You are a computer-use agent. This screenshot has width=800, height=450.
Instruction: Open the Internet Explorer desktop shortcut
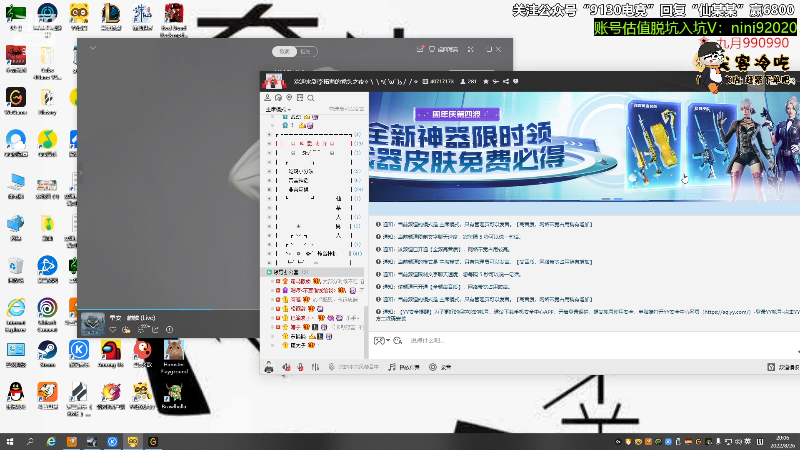click(16, 315)
